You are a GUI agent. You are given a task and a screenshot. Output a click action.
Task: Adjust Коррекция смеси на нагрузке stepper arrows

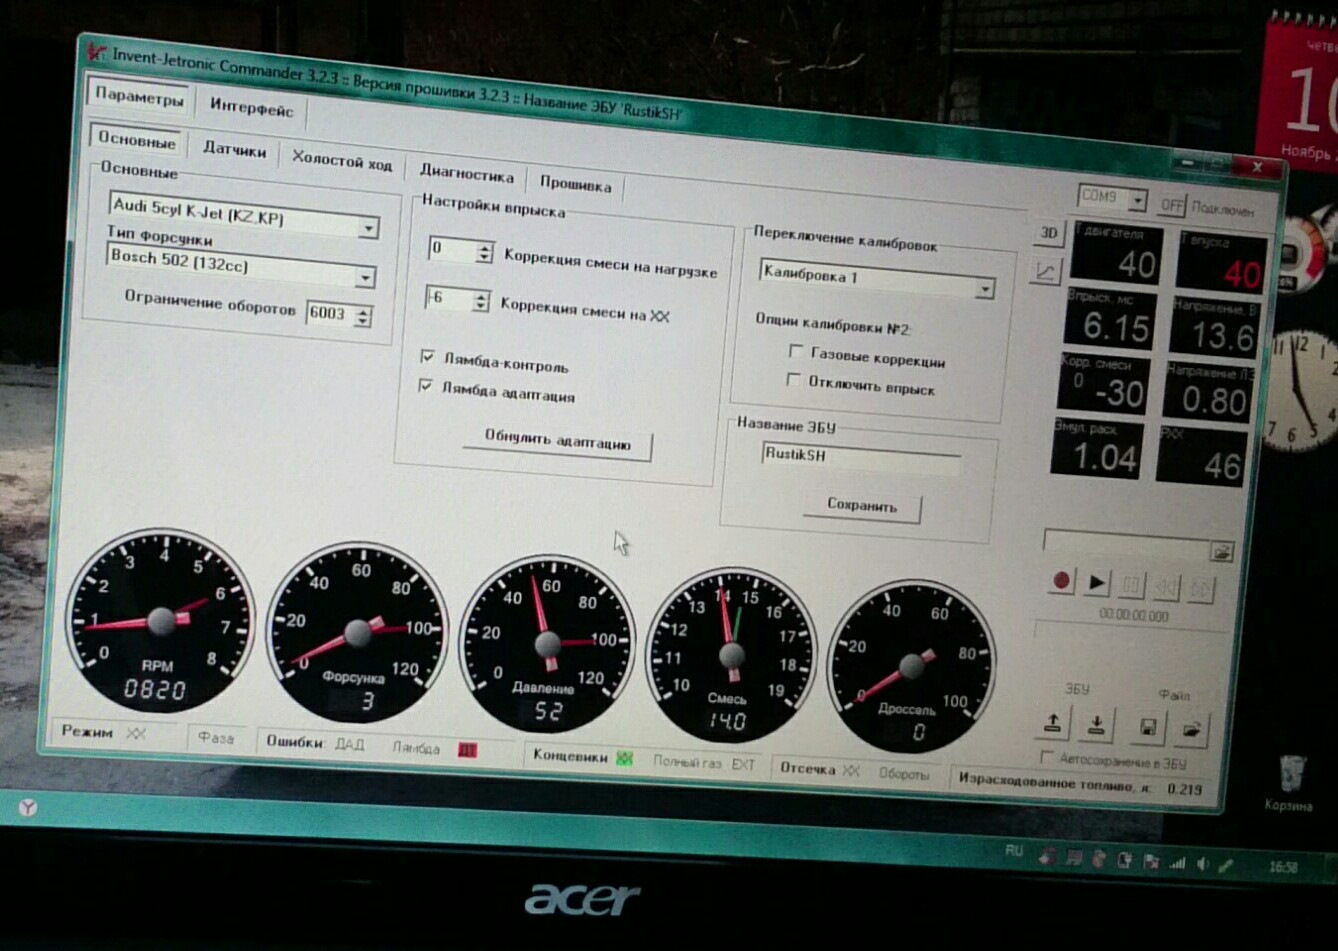tap(484, 252)
